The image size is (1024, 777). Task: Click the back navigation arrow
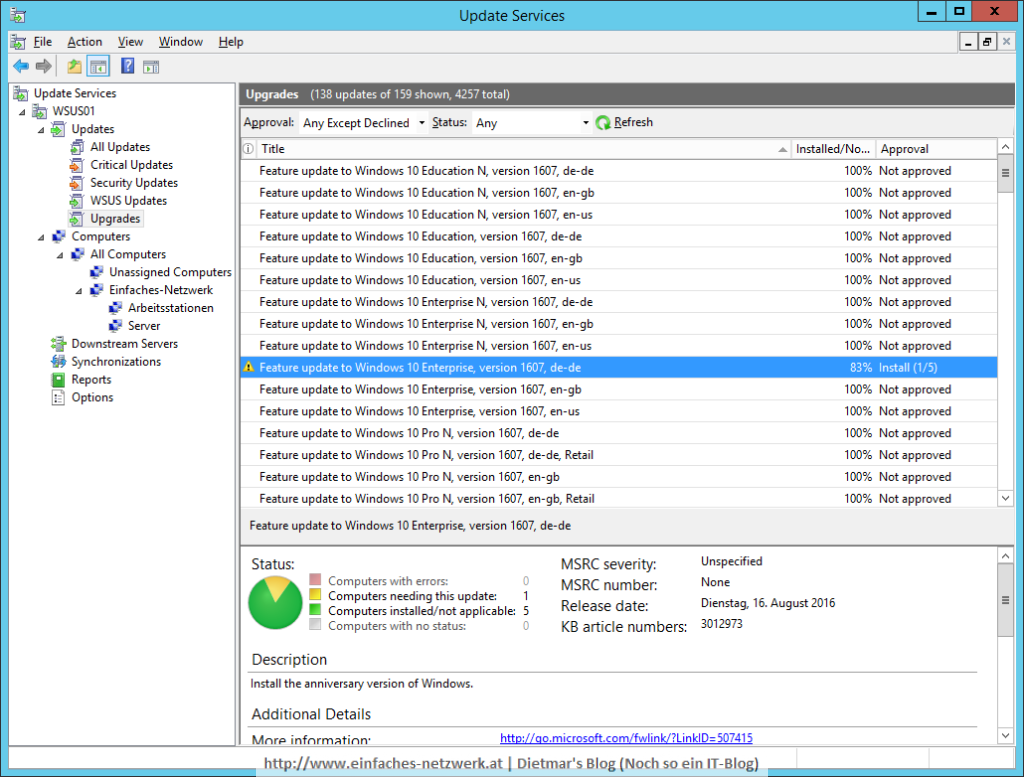coord(19,66)
